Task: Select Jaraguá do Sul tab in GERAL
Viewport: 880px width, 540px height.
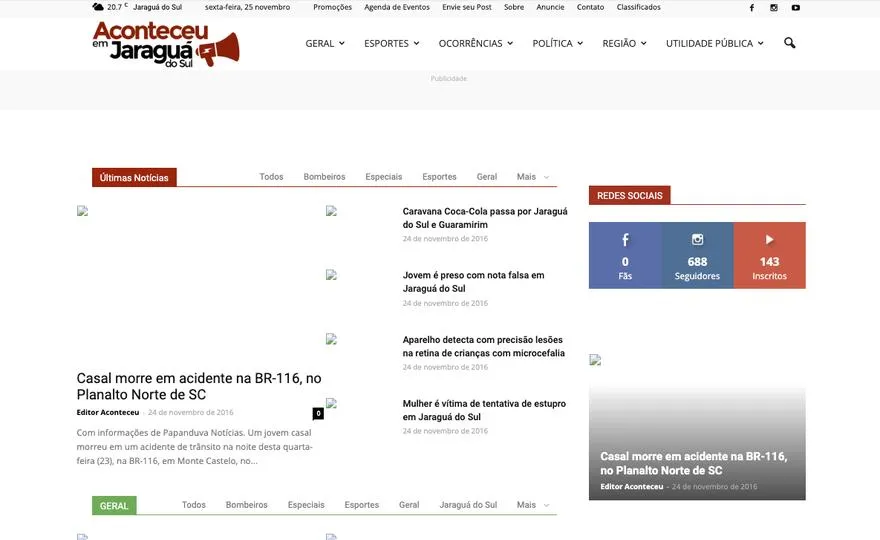Action: [468, 505]
